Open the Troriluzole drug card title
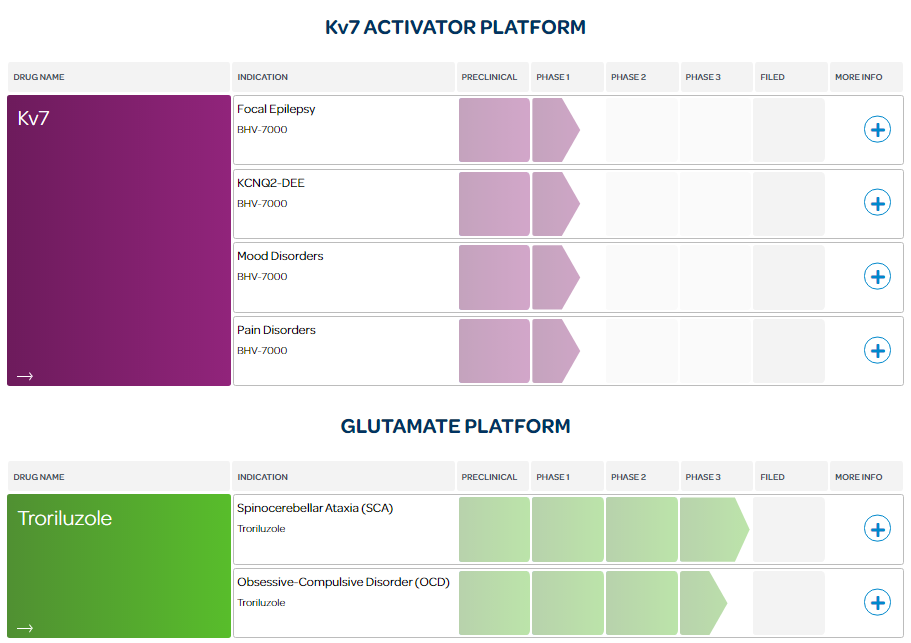 pos(65,518)
